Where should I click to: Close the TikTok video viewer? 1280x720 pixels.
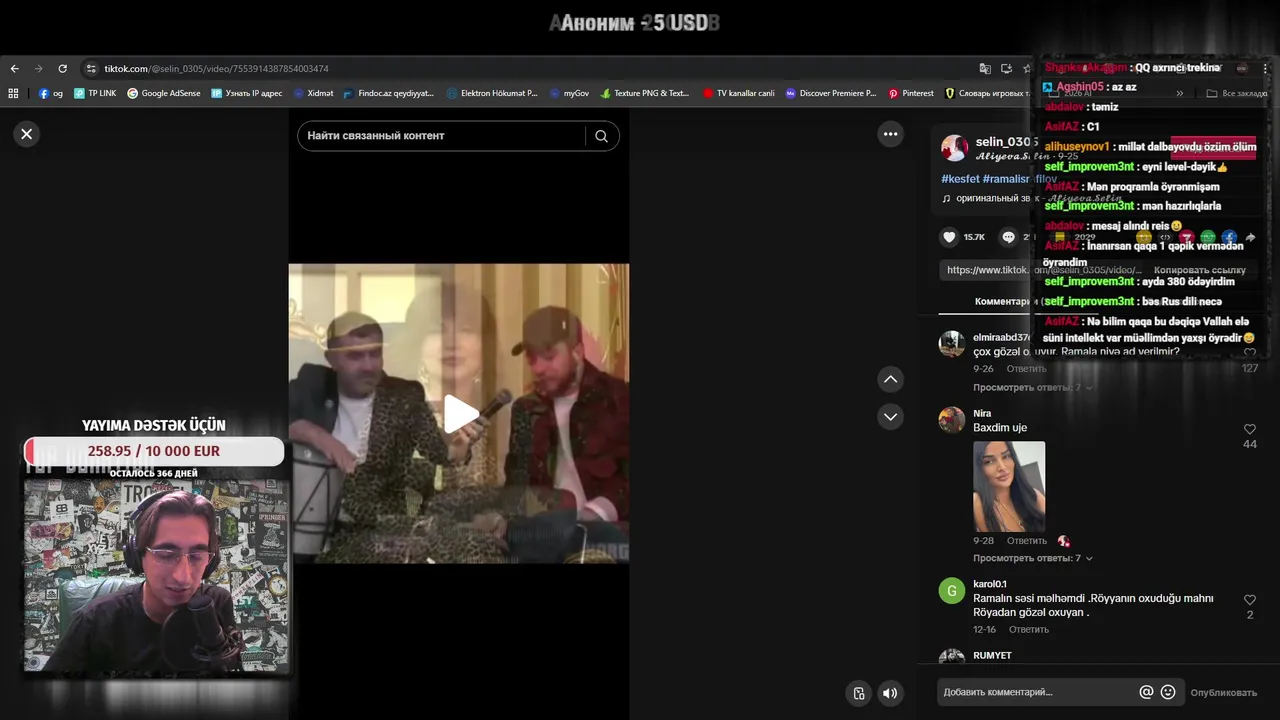click(27, 134)
